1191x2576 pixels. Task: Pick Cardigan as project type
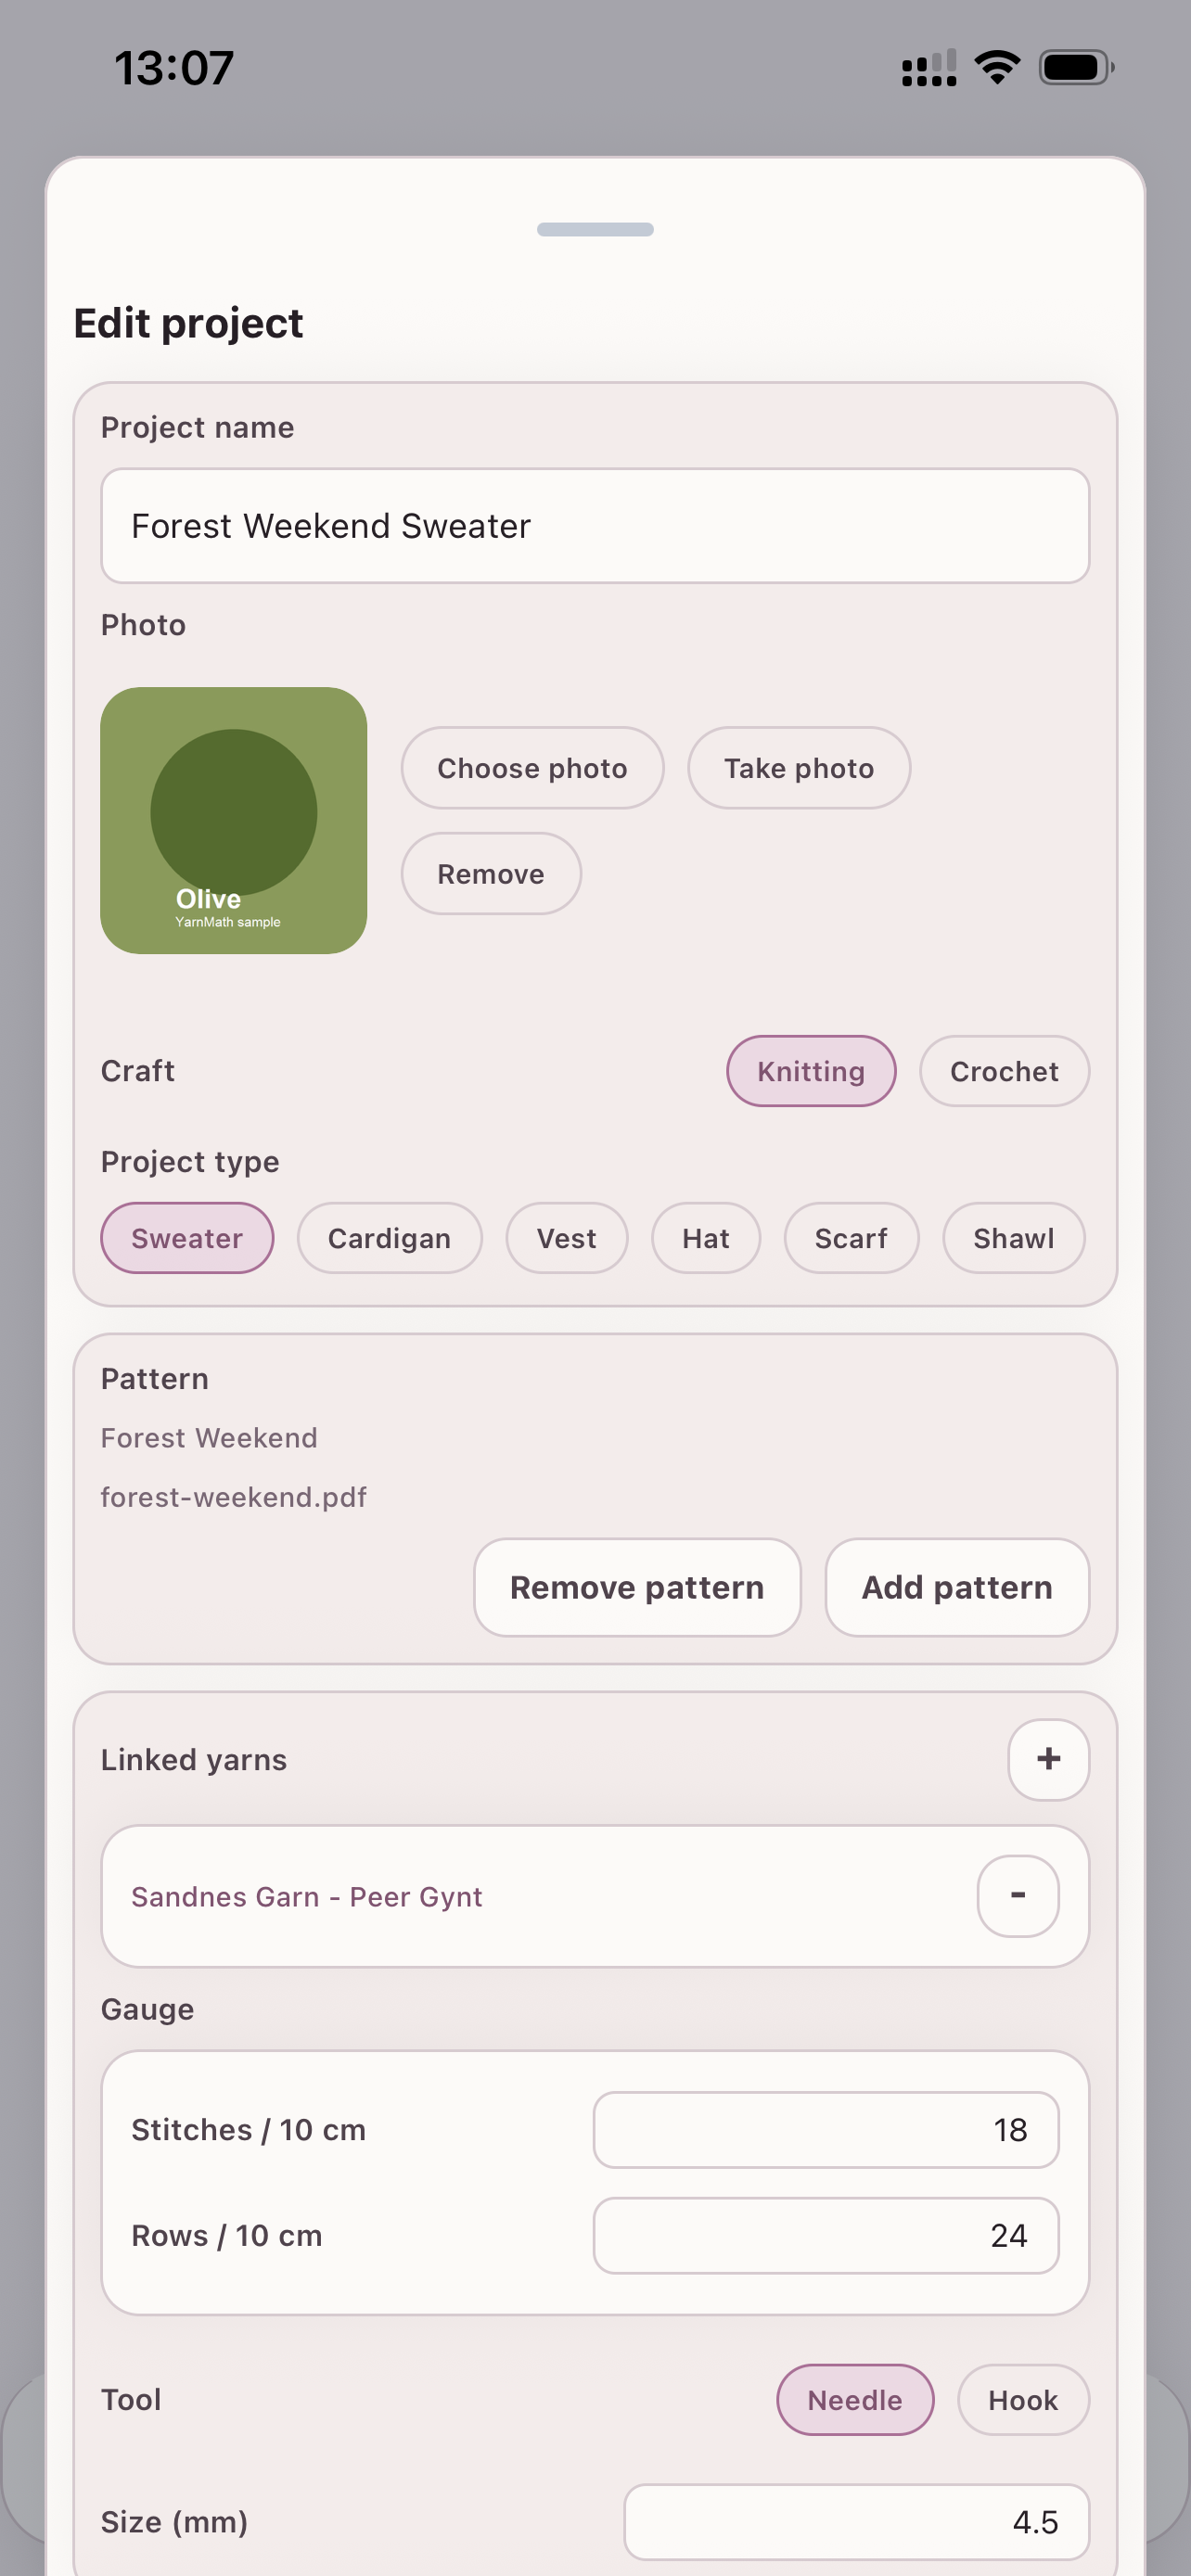point(389,1238)
